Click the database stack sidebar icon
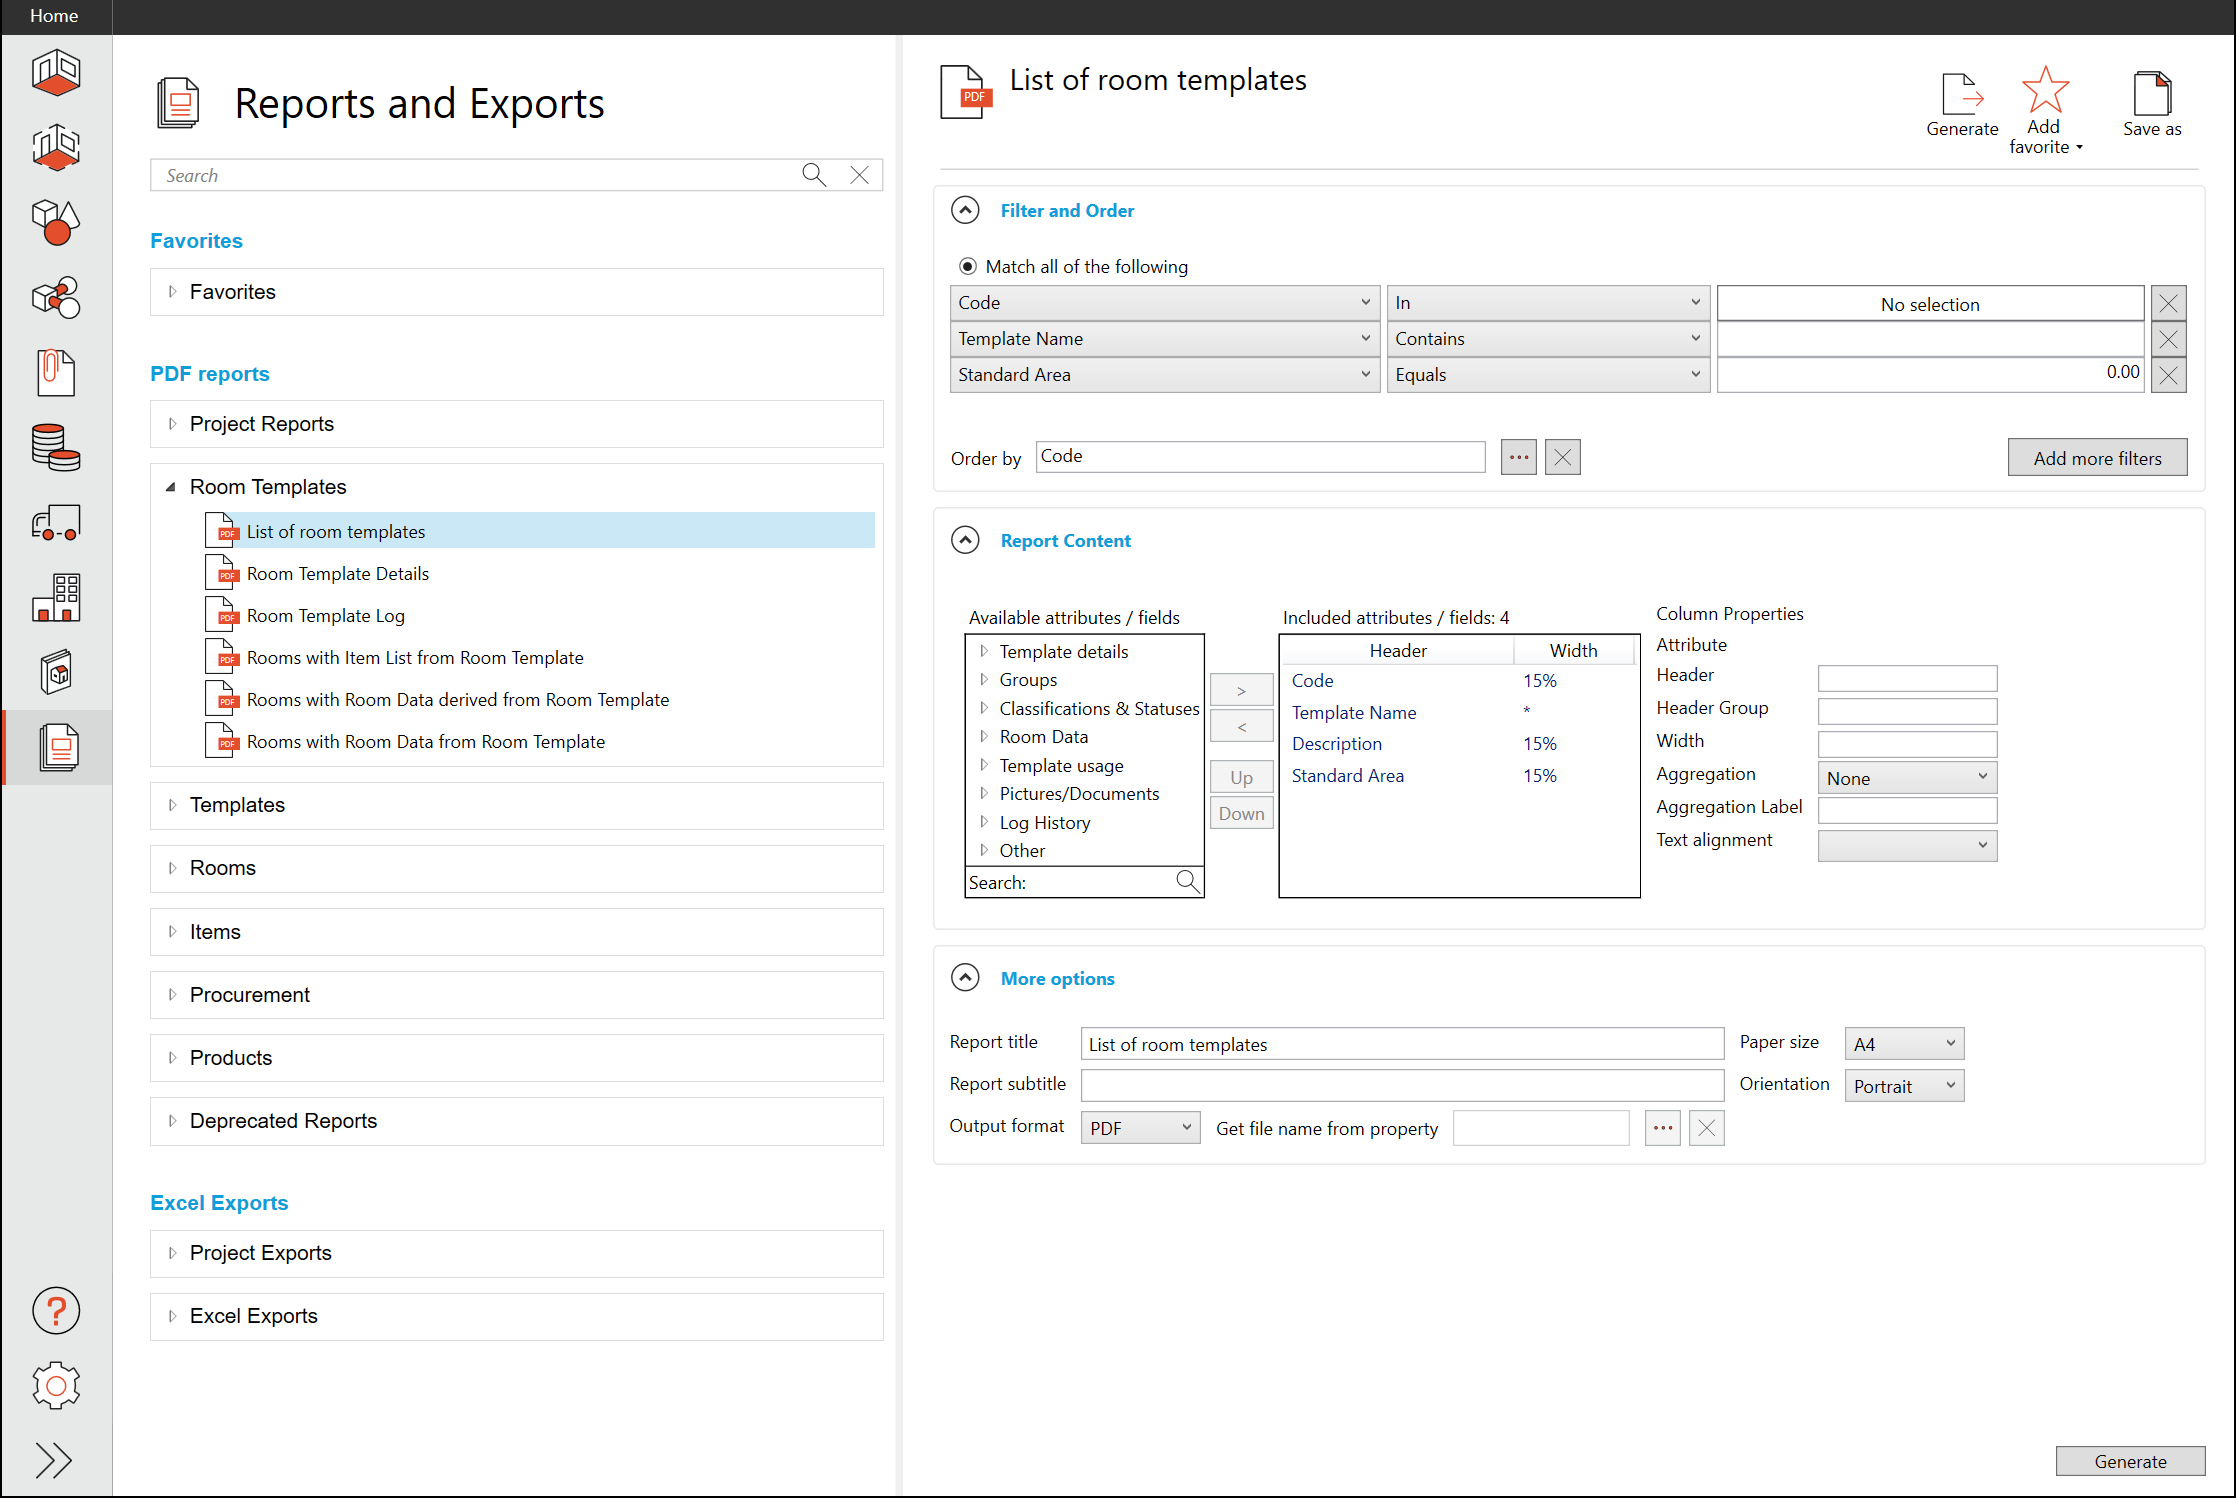Image resolution: width=2236 pixels, height=1498 pixels. click(x=56, y=447)
